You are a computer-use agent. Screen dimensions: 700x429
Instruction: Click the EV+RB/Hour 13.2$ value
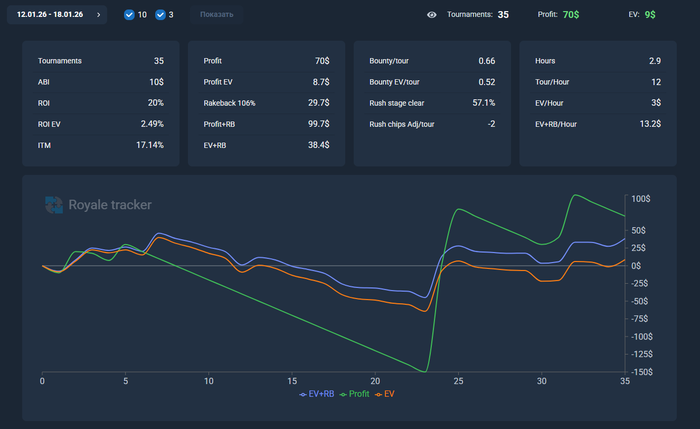[x=650, y=124]
